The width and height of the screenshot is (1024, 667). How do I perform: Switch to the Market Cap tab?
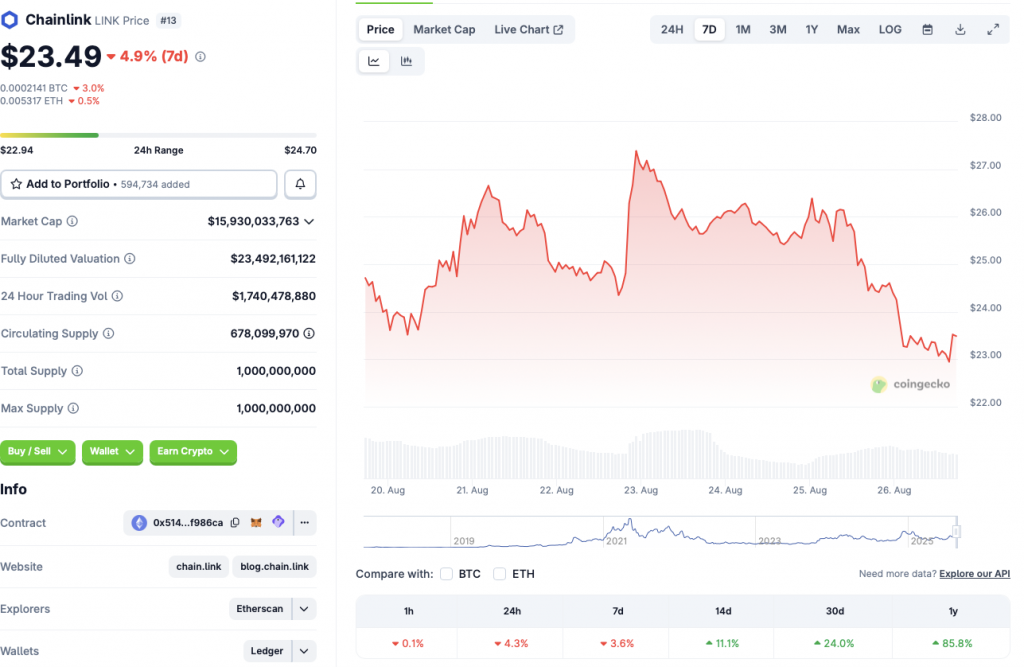pos(444,29)
